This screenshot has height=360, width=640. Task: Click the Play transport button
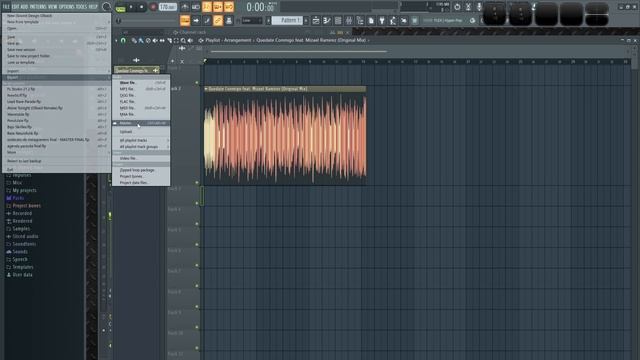131,7
